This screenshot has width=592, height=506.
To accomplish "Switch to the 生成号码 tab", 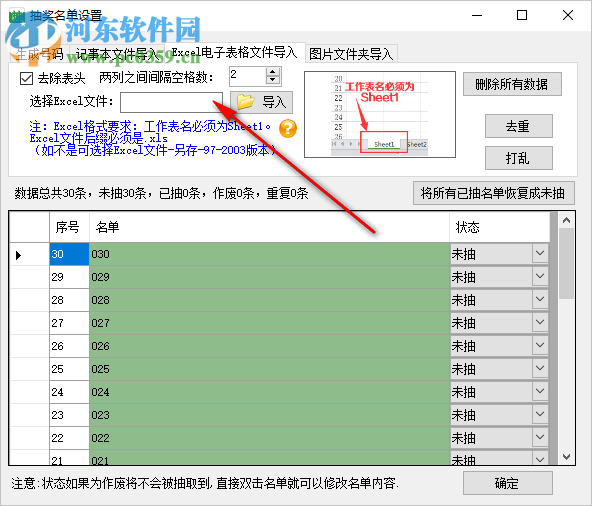I will [39, 54].
